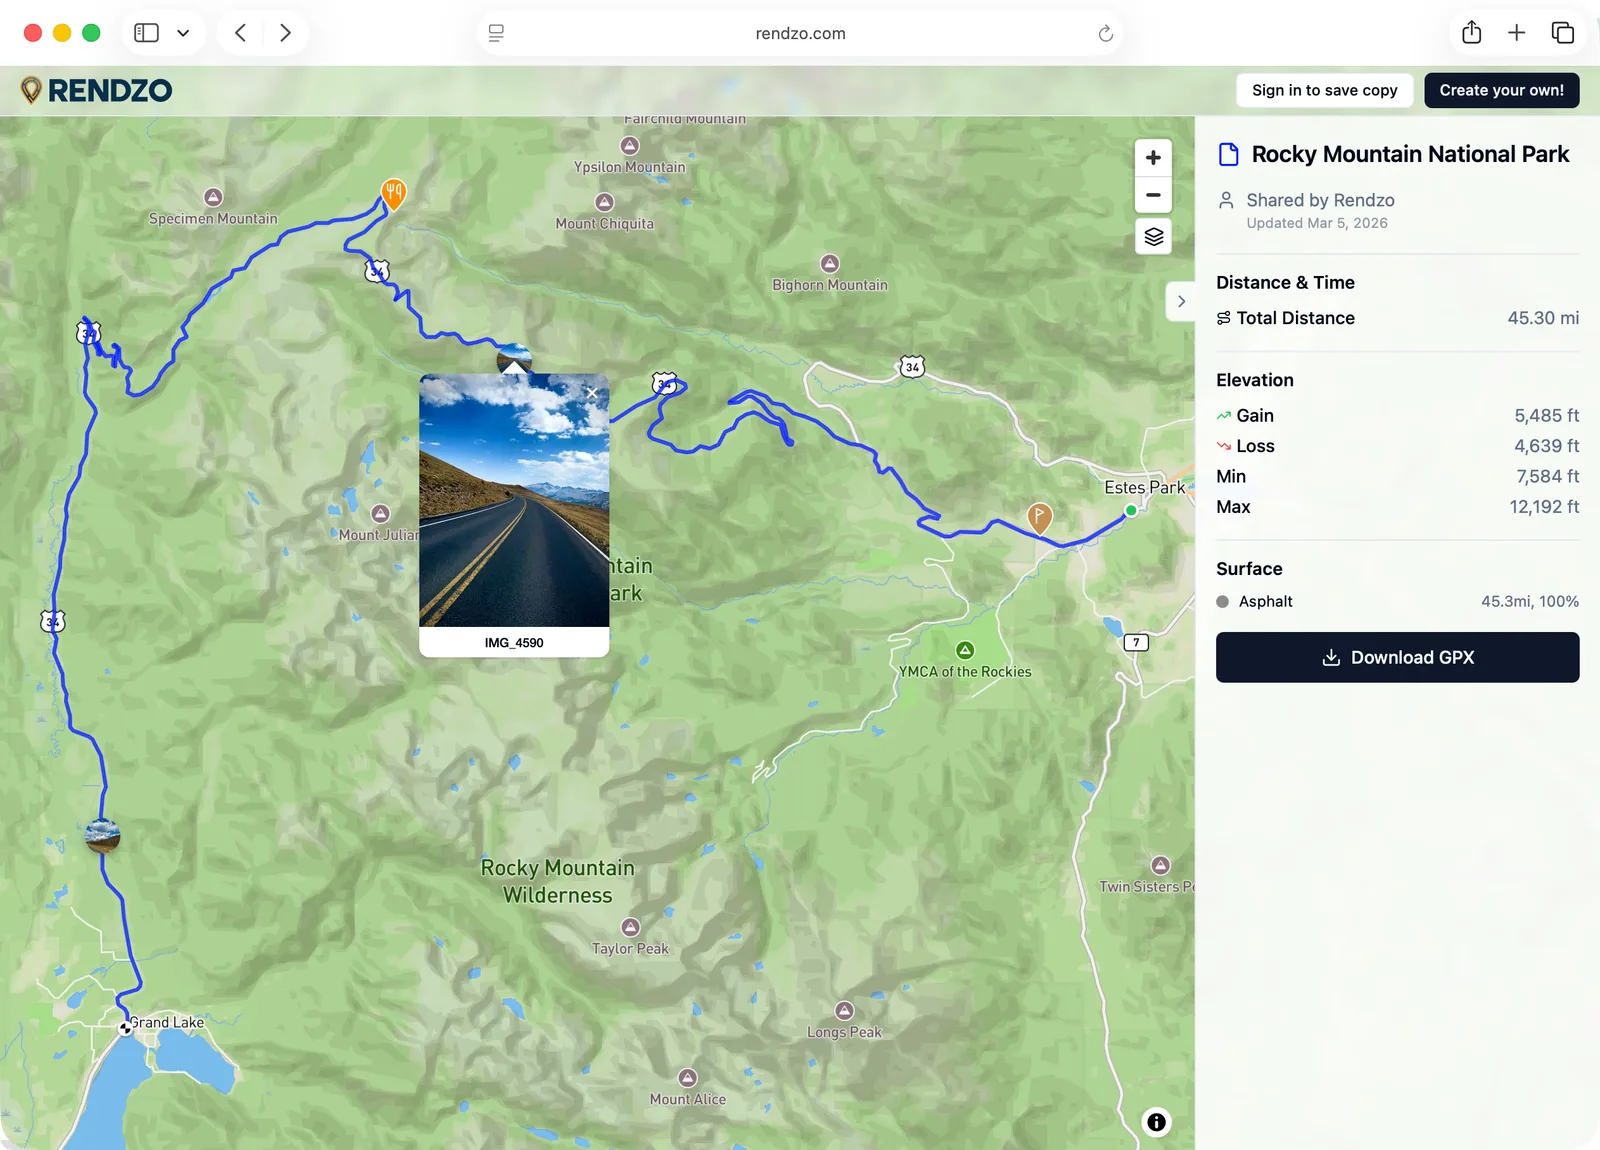This screenshot has height=1150, width=1600.
Task: Select the orange restaurant marker on the route
Action: coord(392,192)
